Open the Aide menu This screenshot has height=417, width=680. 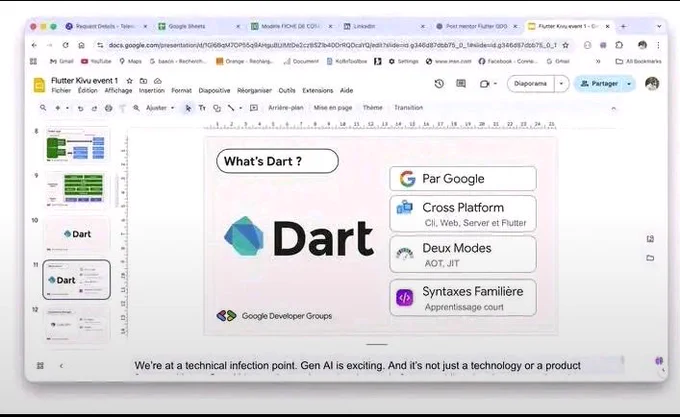pos(346,91)
